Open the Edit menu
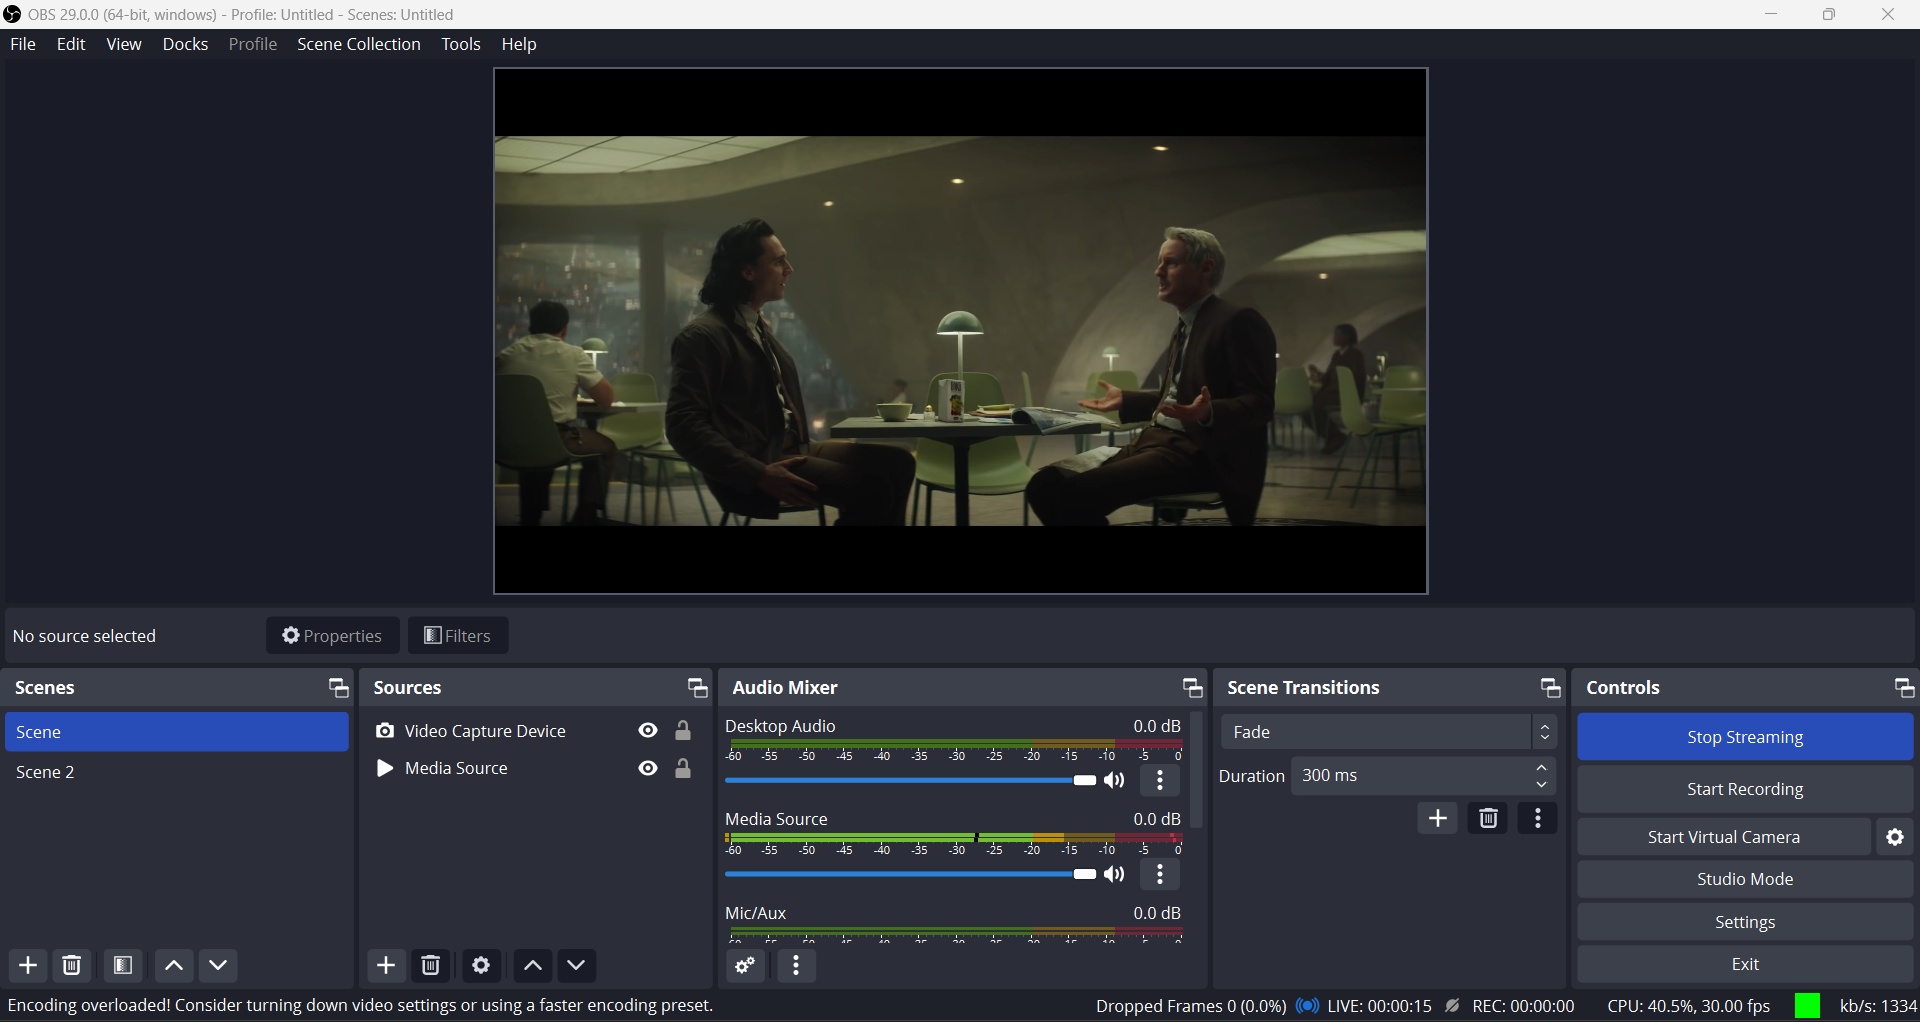The width and height of the screenshot is (1920, 1022). pos(71,44)
